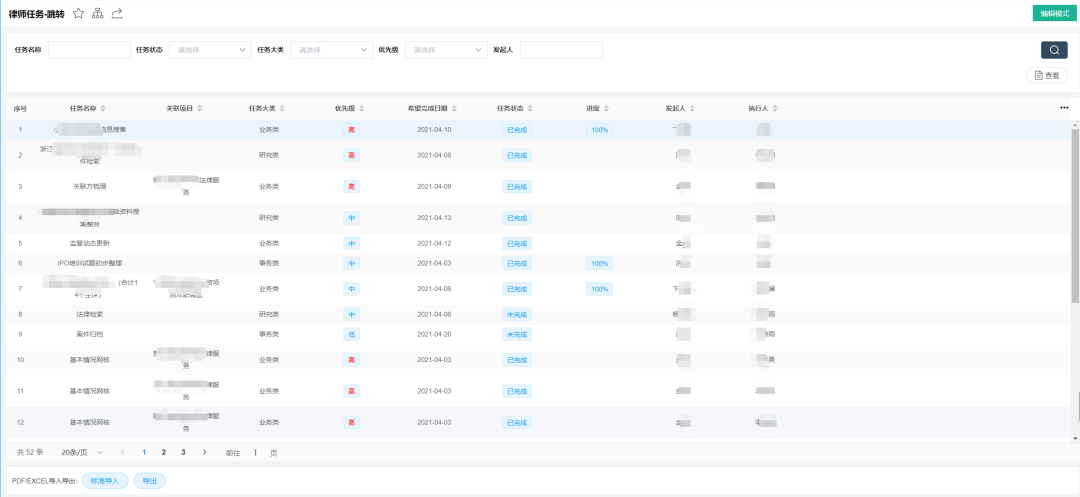Viewport: 1080px width, 497px height.
Task: Click the 未完成 status tag in row 9
Action: [x=517, y=334]
